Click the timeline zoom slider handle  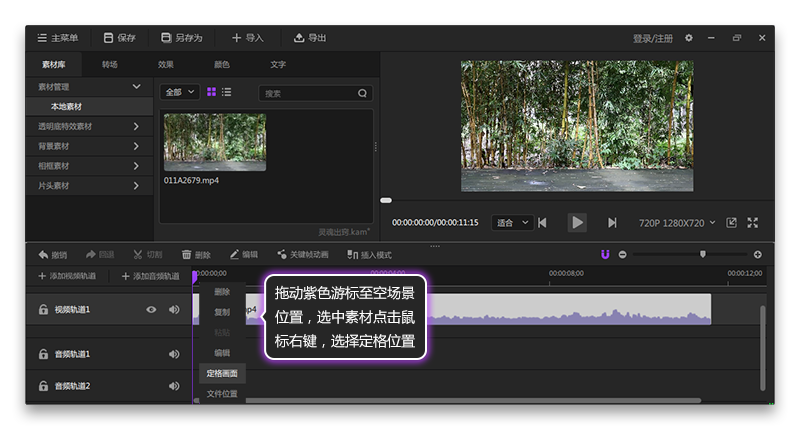(x=702, y=254)
